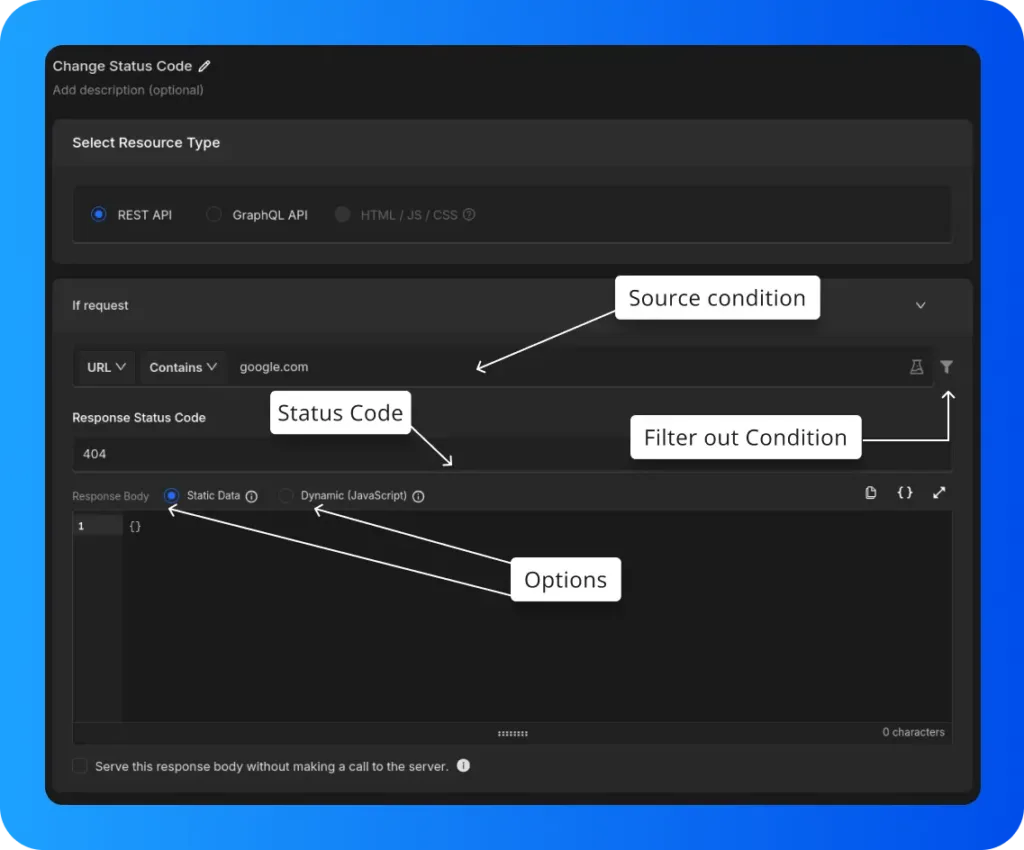The height and width of the screenshot is (850, 1024).
Task: View the Dynamic (JavaScript) info icon
Action: click(x=419, y=496)
